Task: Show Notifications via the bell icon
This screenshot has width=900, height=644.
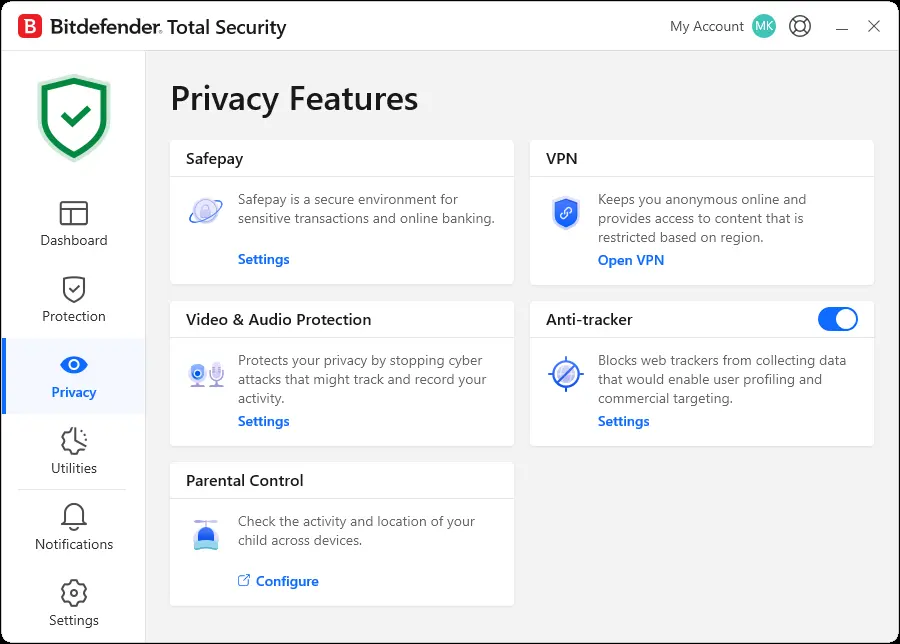Action: 73,517
